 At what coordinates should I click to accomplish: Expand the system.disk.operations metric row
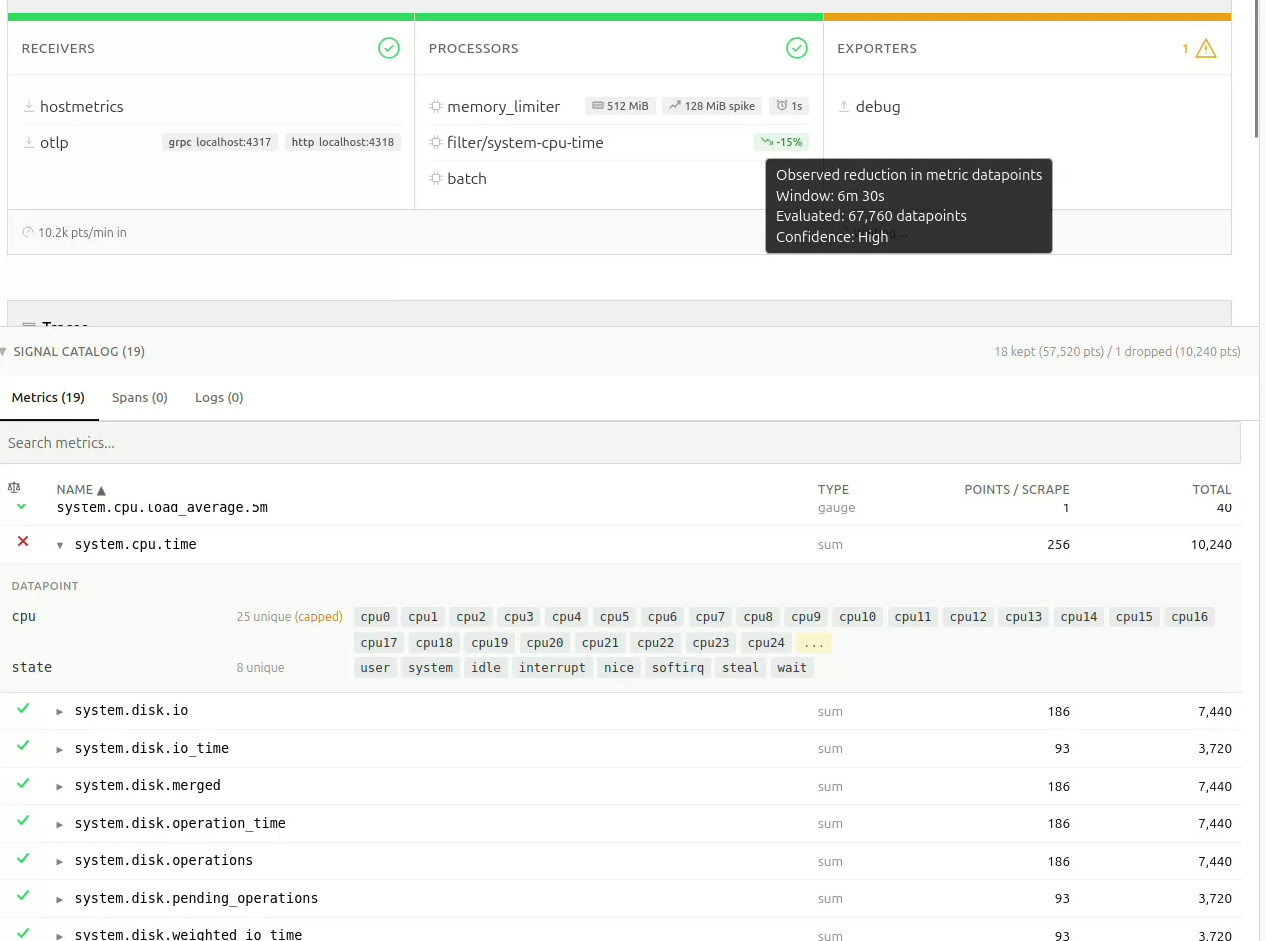[x=59, y=860]
